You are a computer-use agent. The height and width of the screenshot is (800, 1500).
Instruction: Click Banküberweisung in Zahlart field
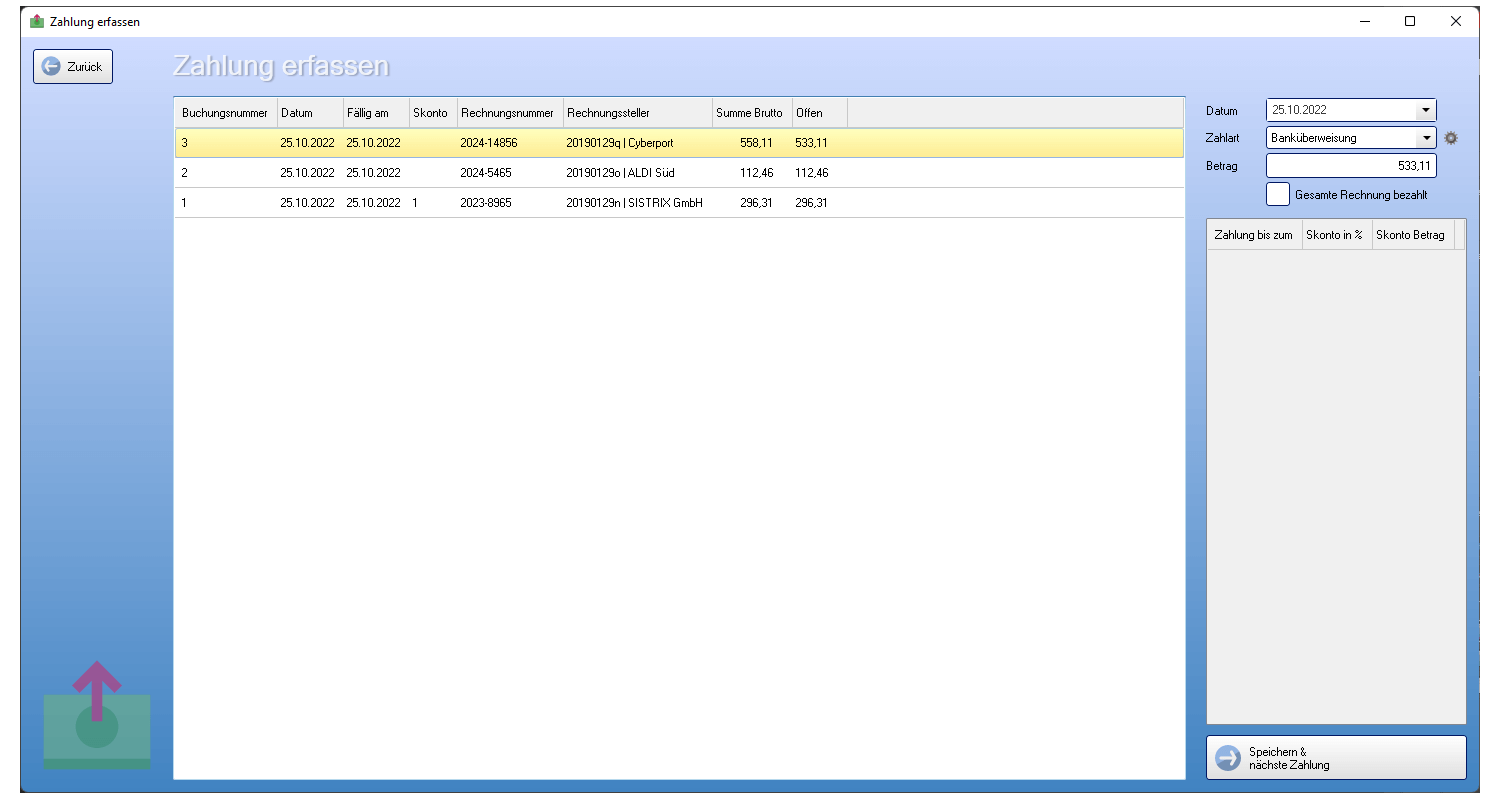point(1314,138)
